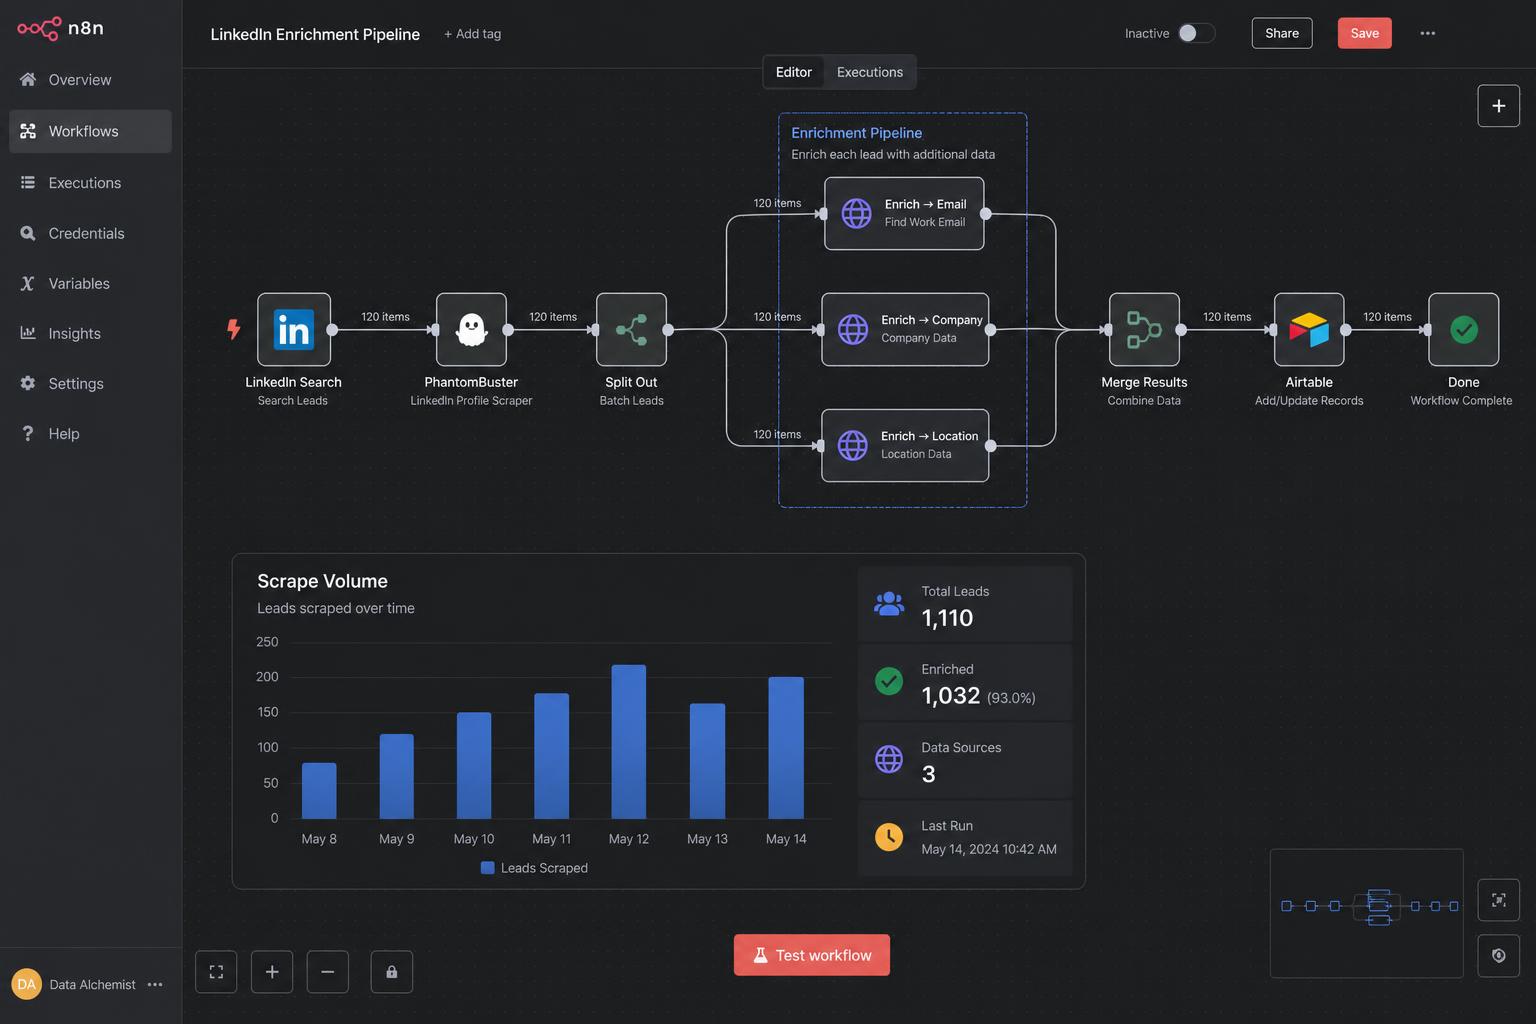Select the Enrich Location node

coord(905,445)
